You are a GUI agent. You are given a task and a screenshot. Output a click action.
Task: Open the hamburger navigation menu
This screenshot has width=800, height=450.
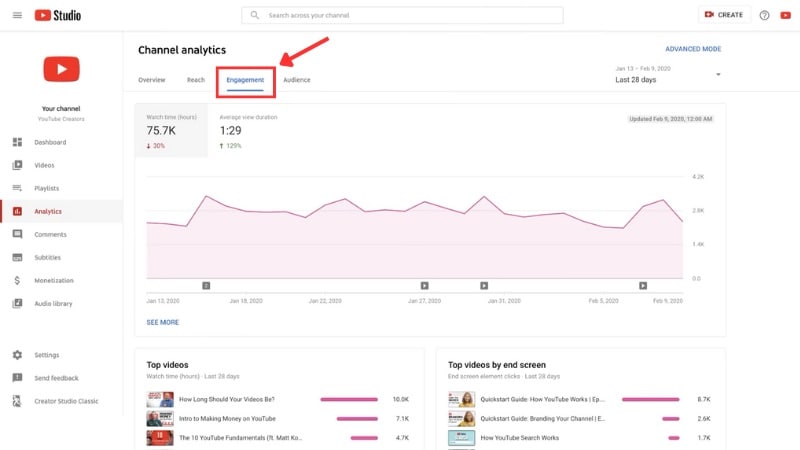coord(17,15)
